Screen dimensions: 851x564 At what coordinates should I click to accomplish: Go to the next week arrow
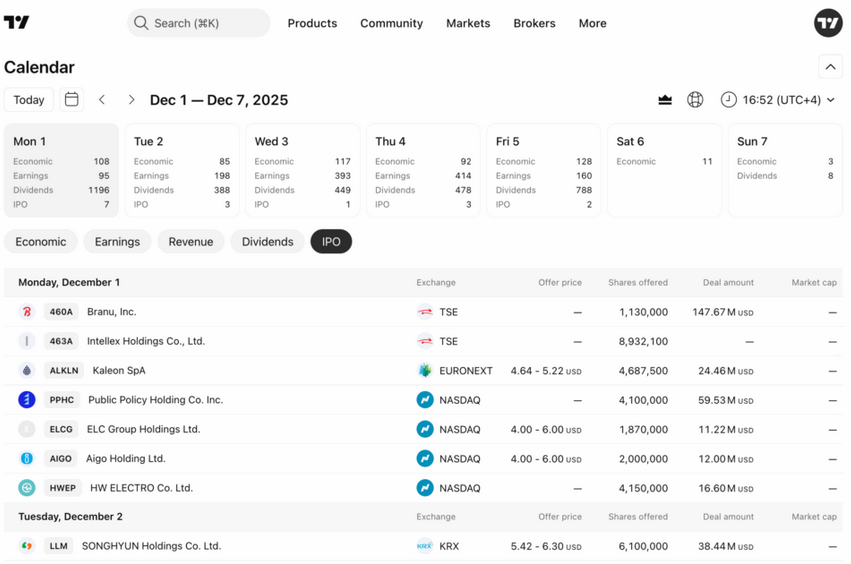[131, 100]
